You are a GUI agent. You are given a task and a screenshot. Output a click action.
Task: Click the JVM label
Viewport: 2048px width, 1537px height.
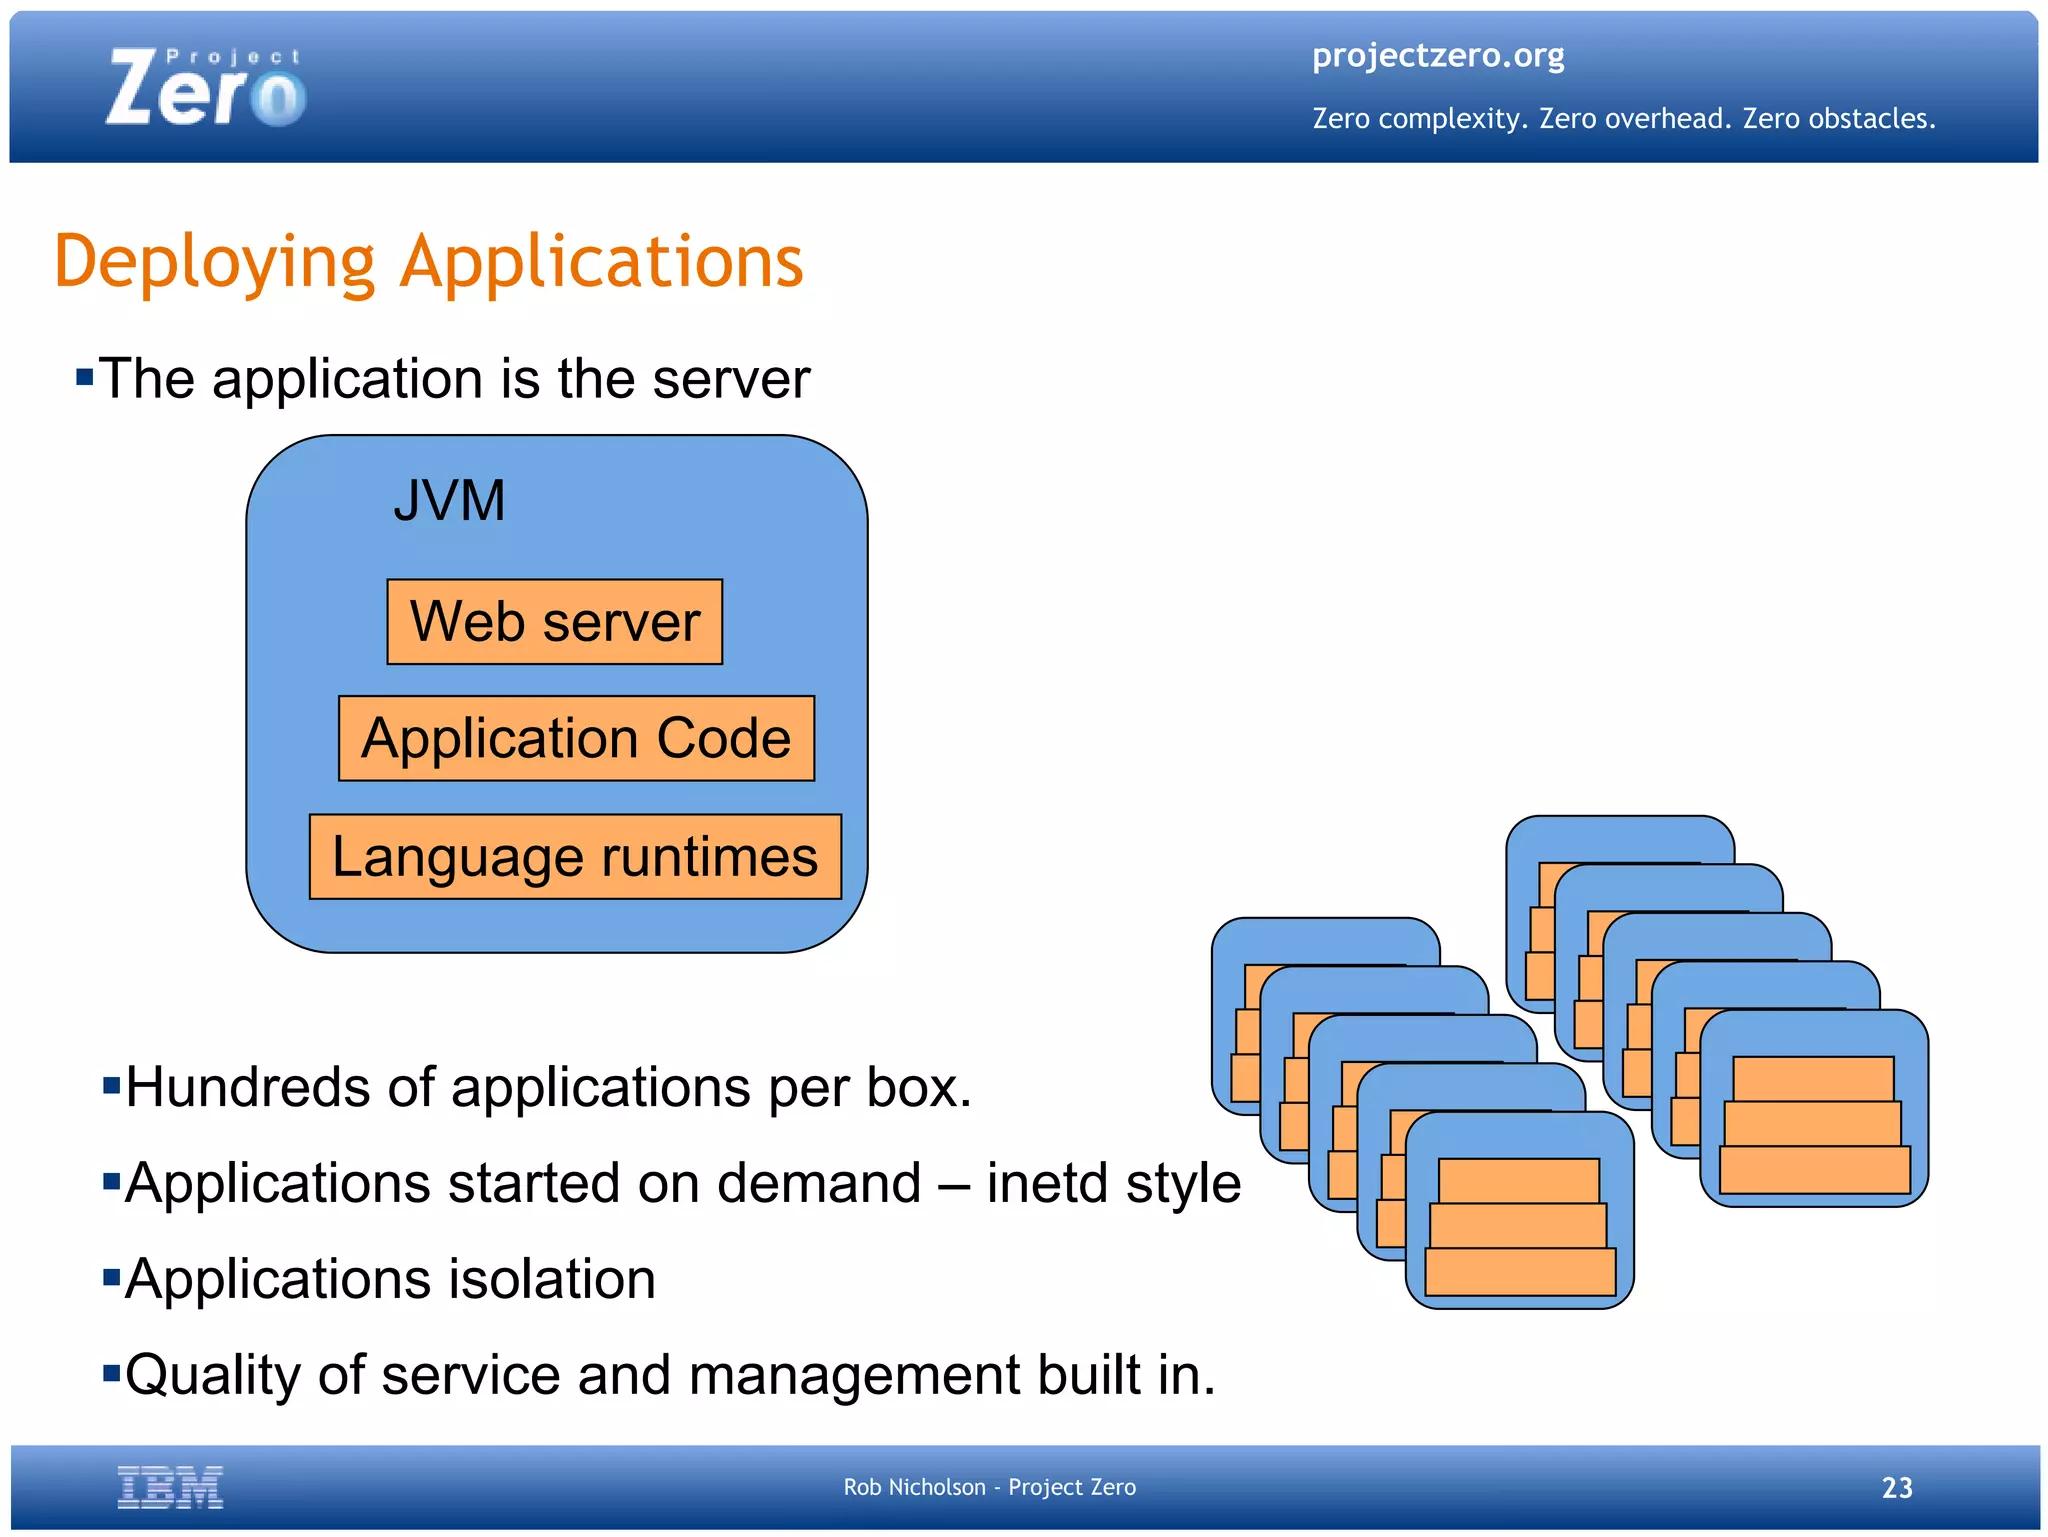(x=449, y=500)
